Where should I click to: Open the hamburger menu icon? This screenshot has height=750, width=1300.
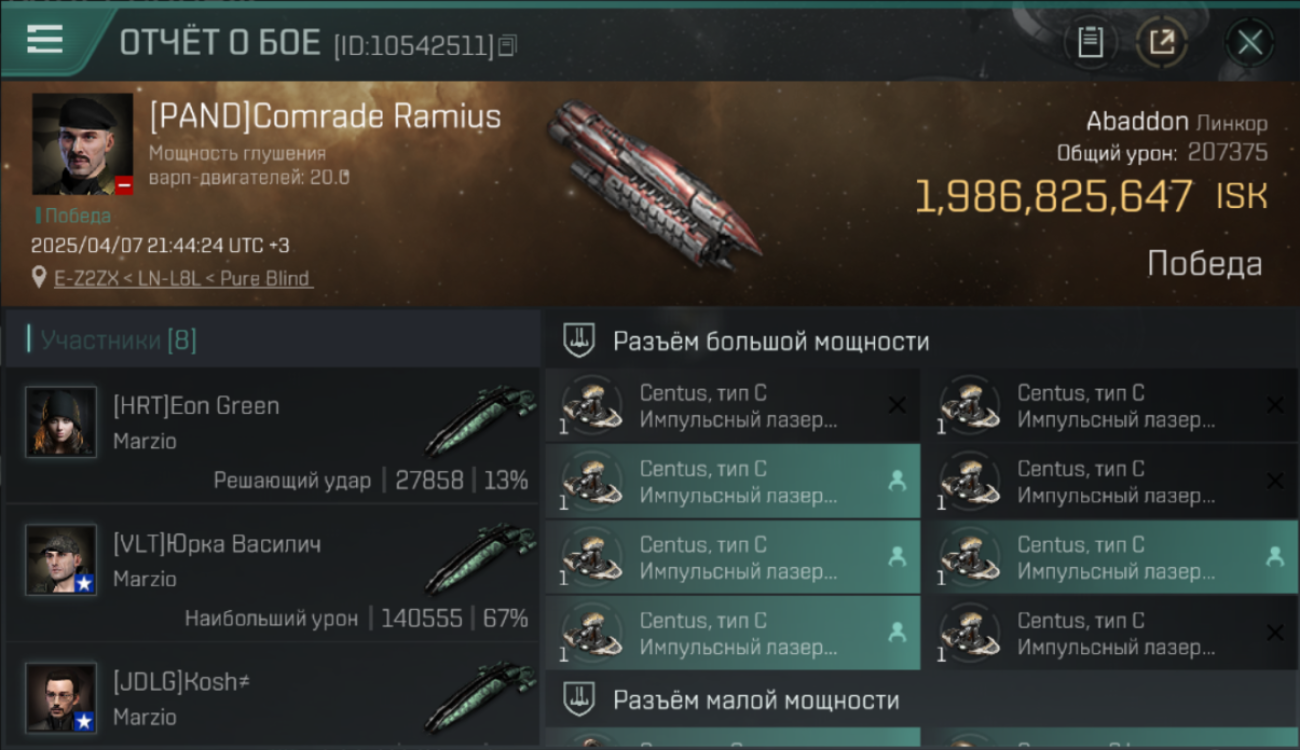[45, 39]
